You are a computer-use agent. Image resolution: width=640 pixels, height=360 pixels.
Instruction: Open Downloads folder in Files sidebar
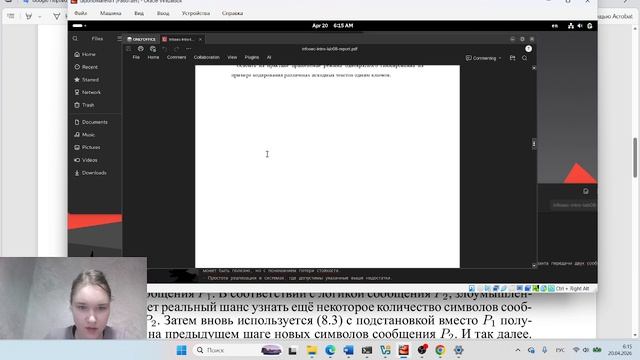point(91,173)
